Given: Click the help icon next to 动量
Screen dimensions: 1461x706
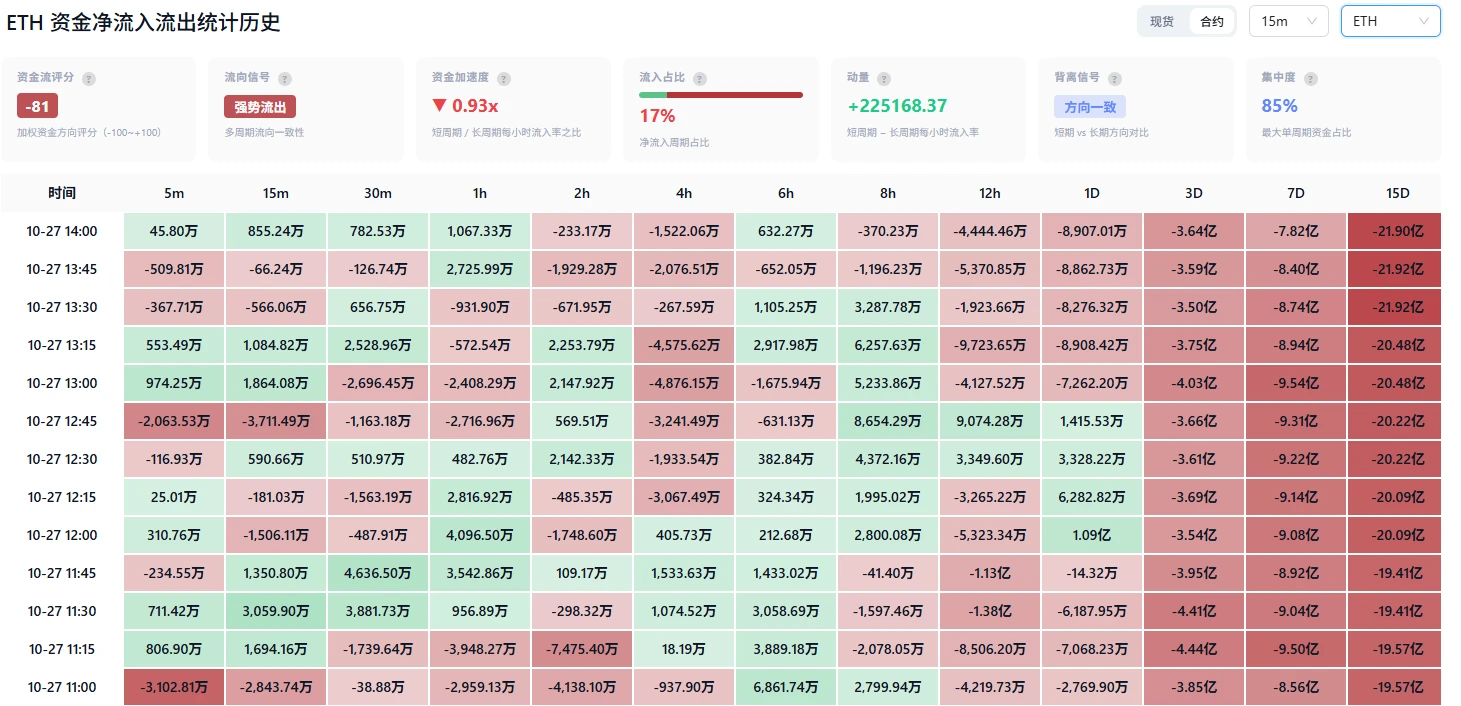Looking at the screenshot, I should (884, 78).
